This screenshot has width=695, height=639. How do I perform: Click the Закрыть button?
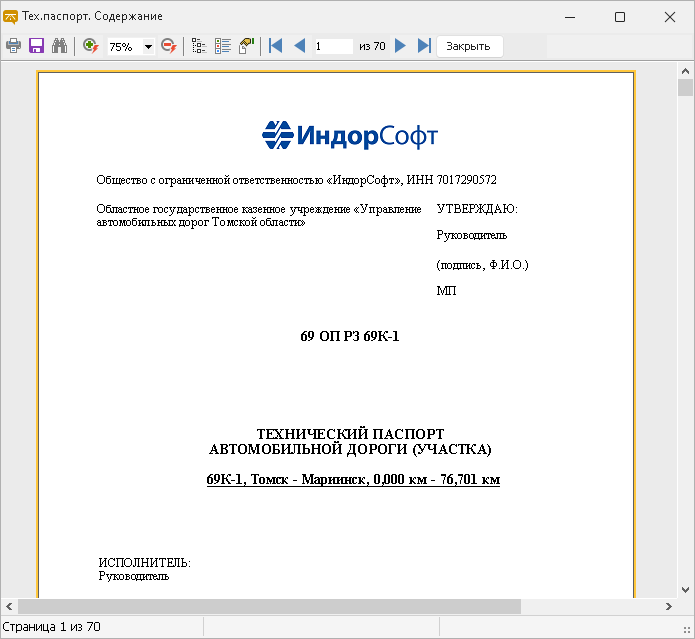pyautogui.click(x=469, y=47)
